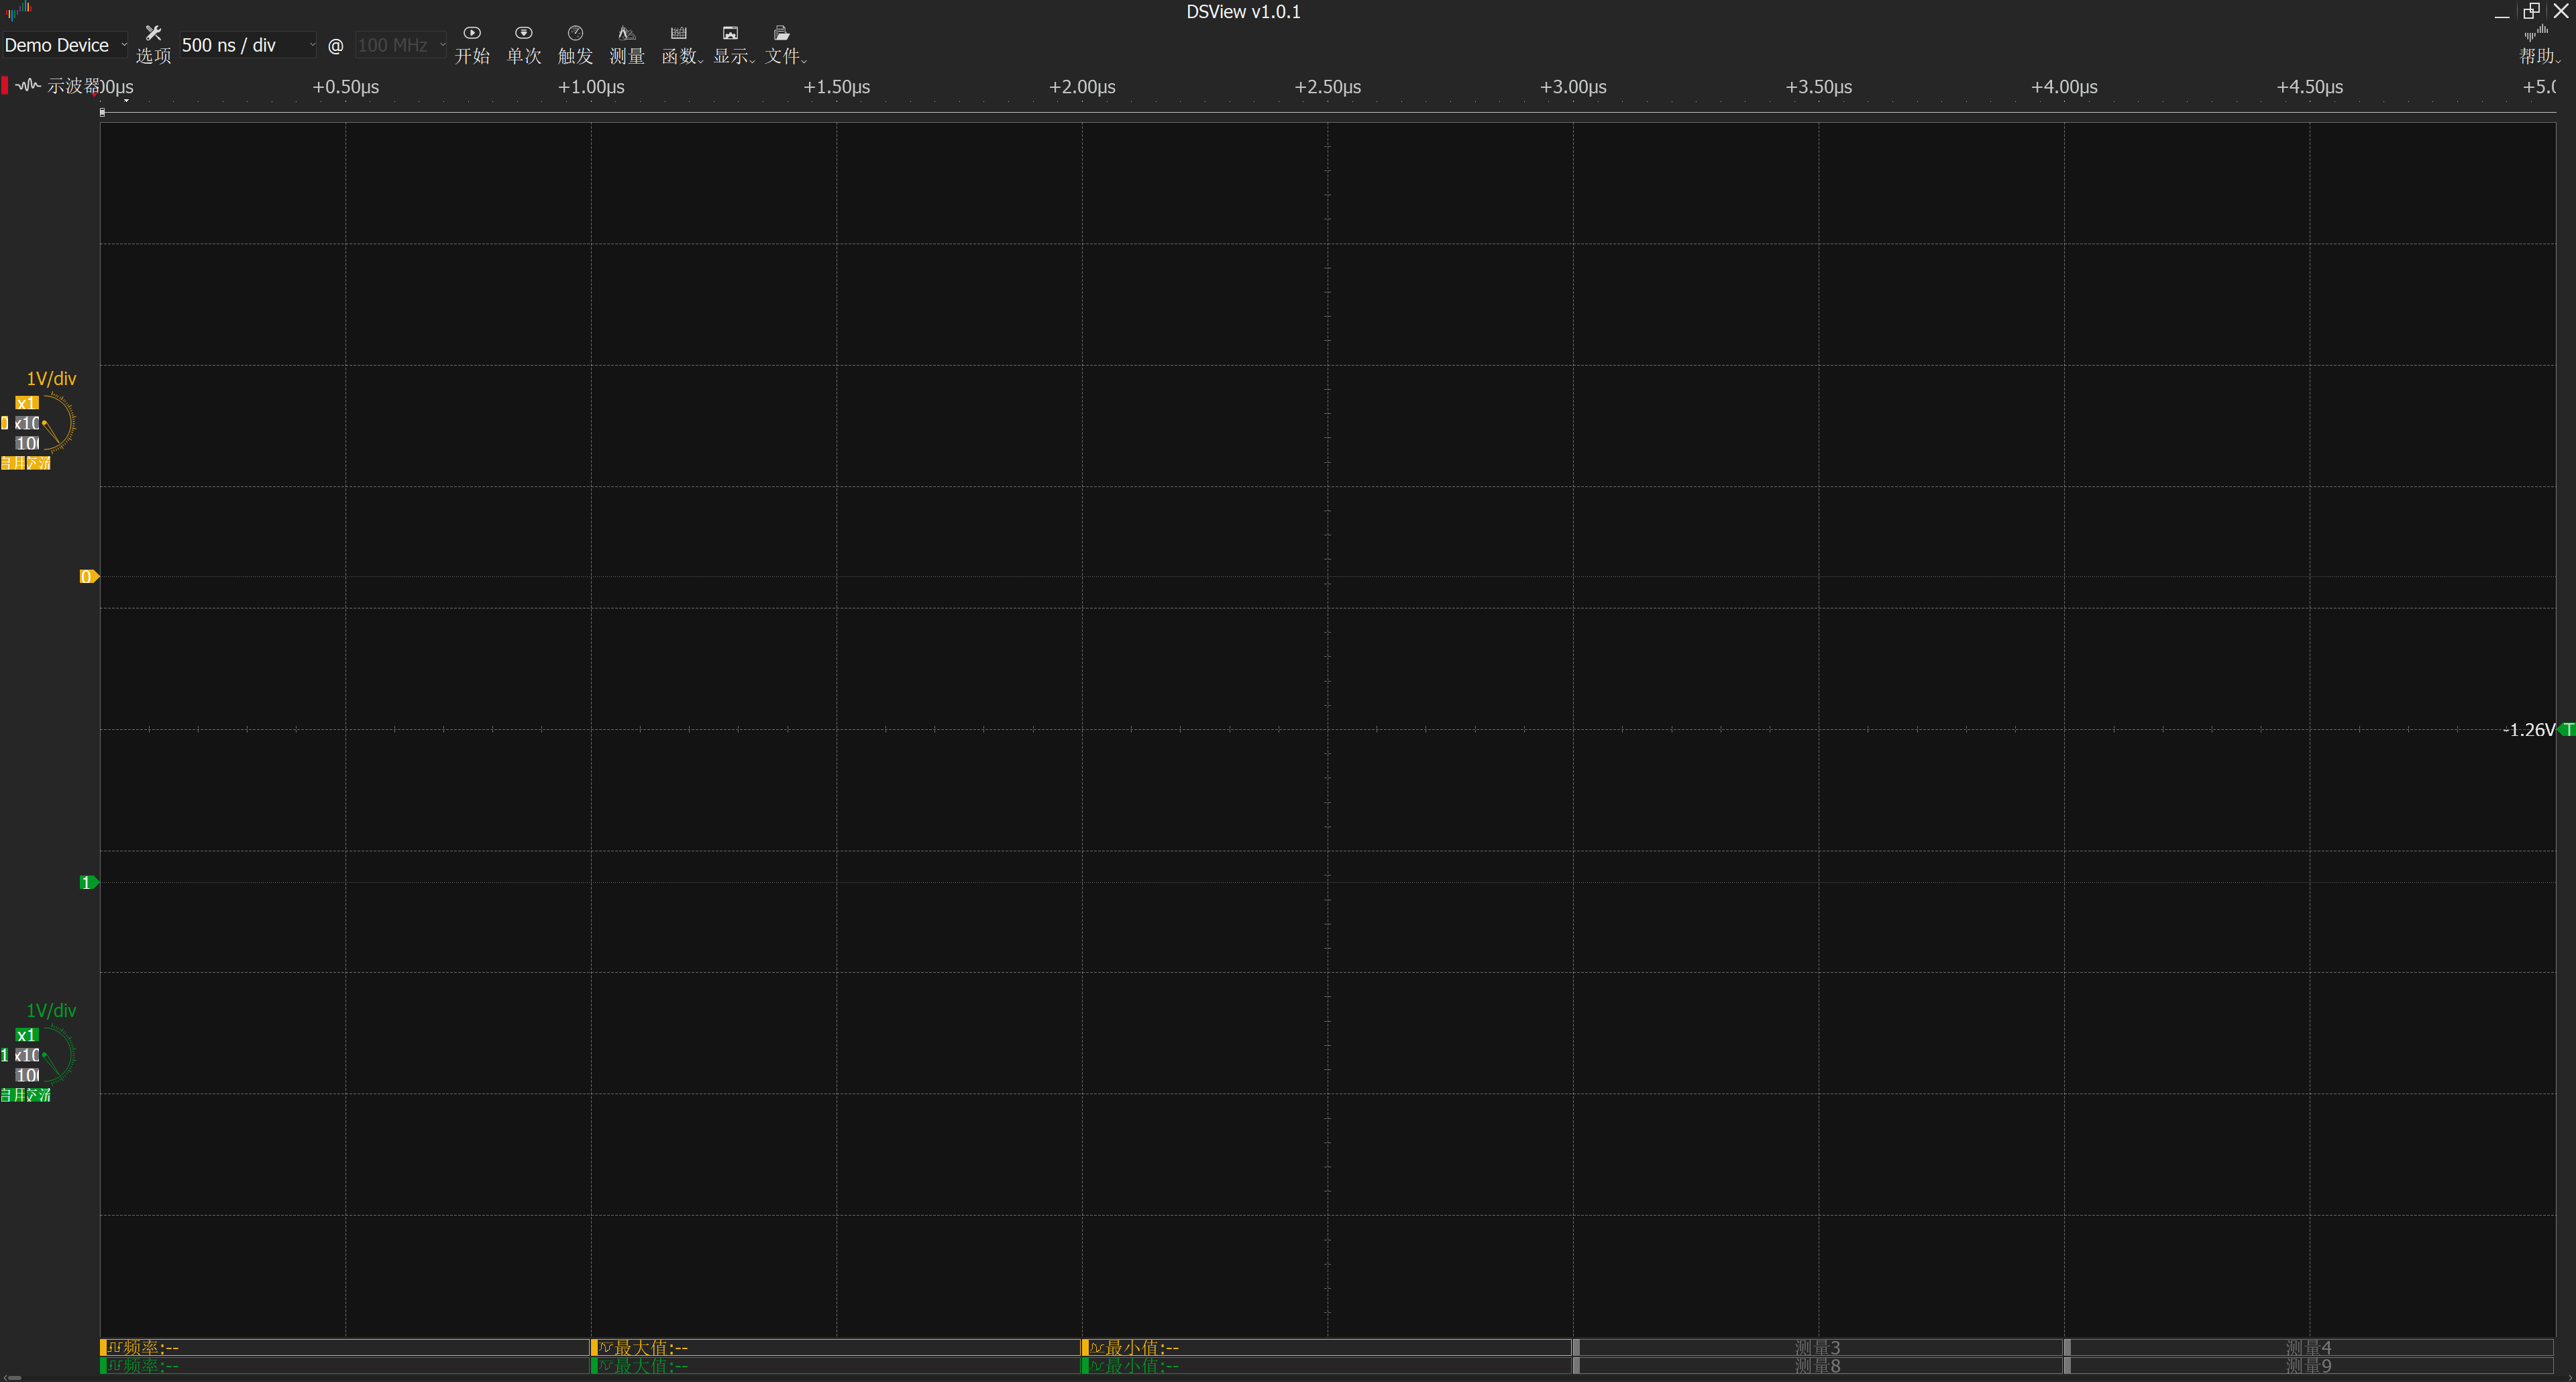Click the yellow 频率 frequency measurement

345,1347
